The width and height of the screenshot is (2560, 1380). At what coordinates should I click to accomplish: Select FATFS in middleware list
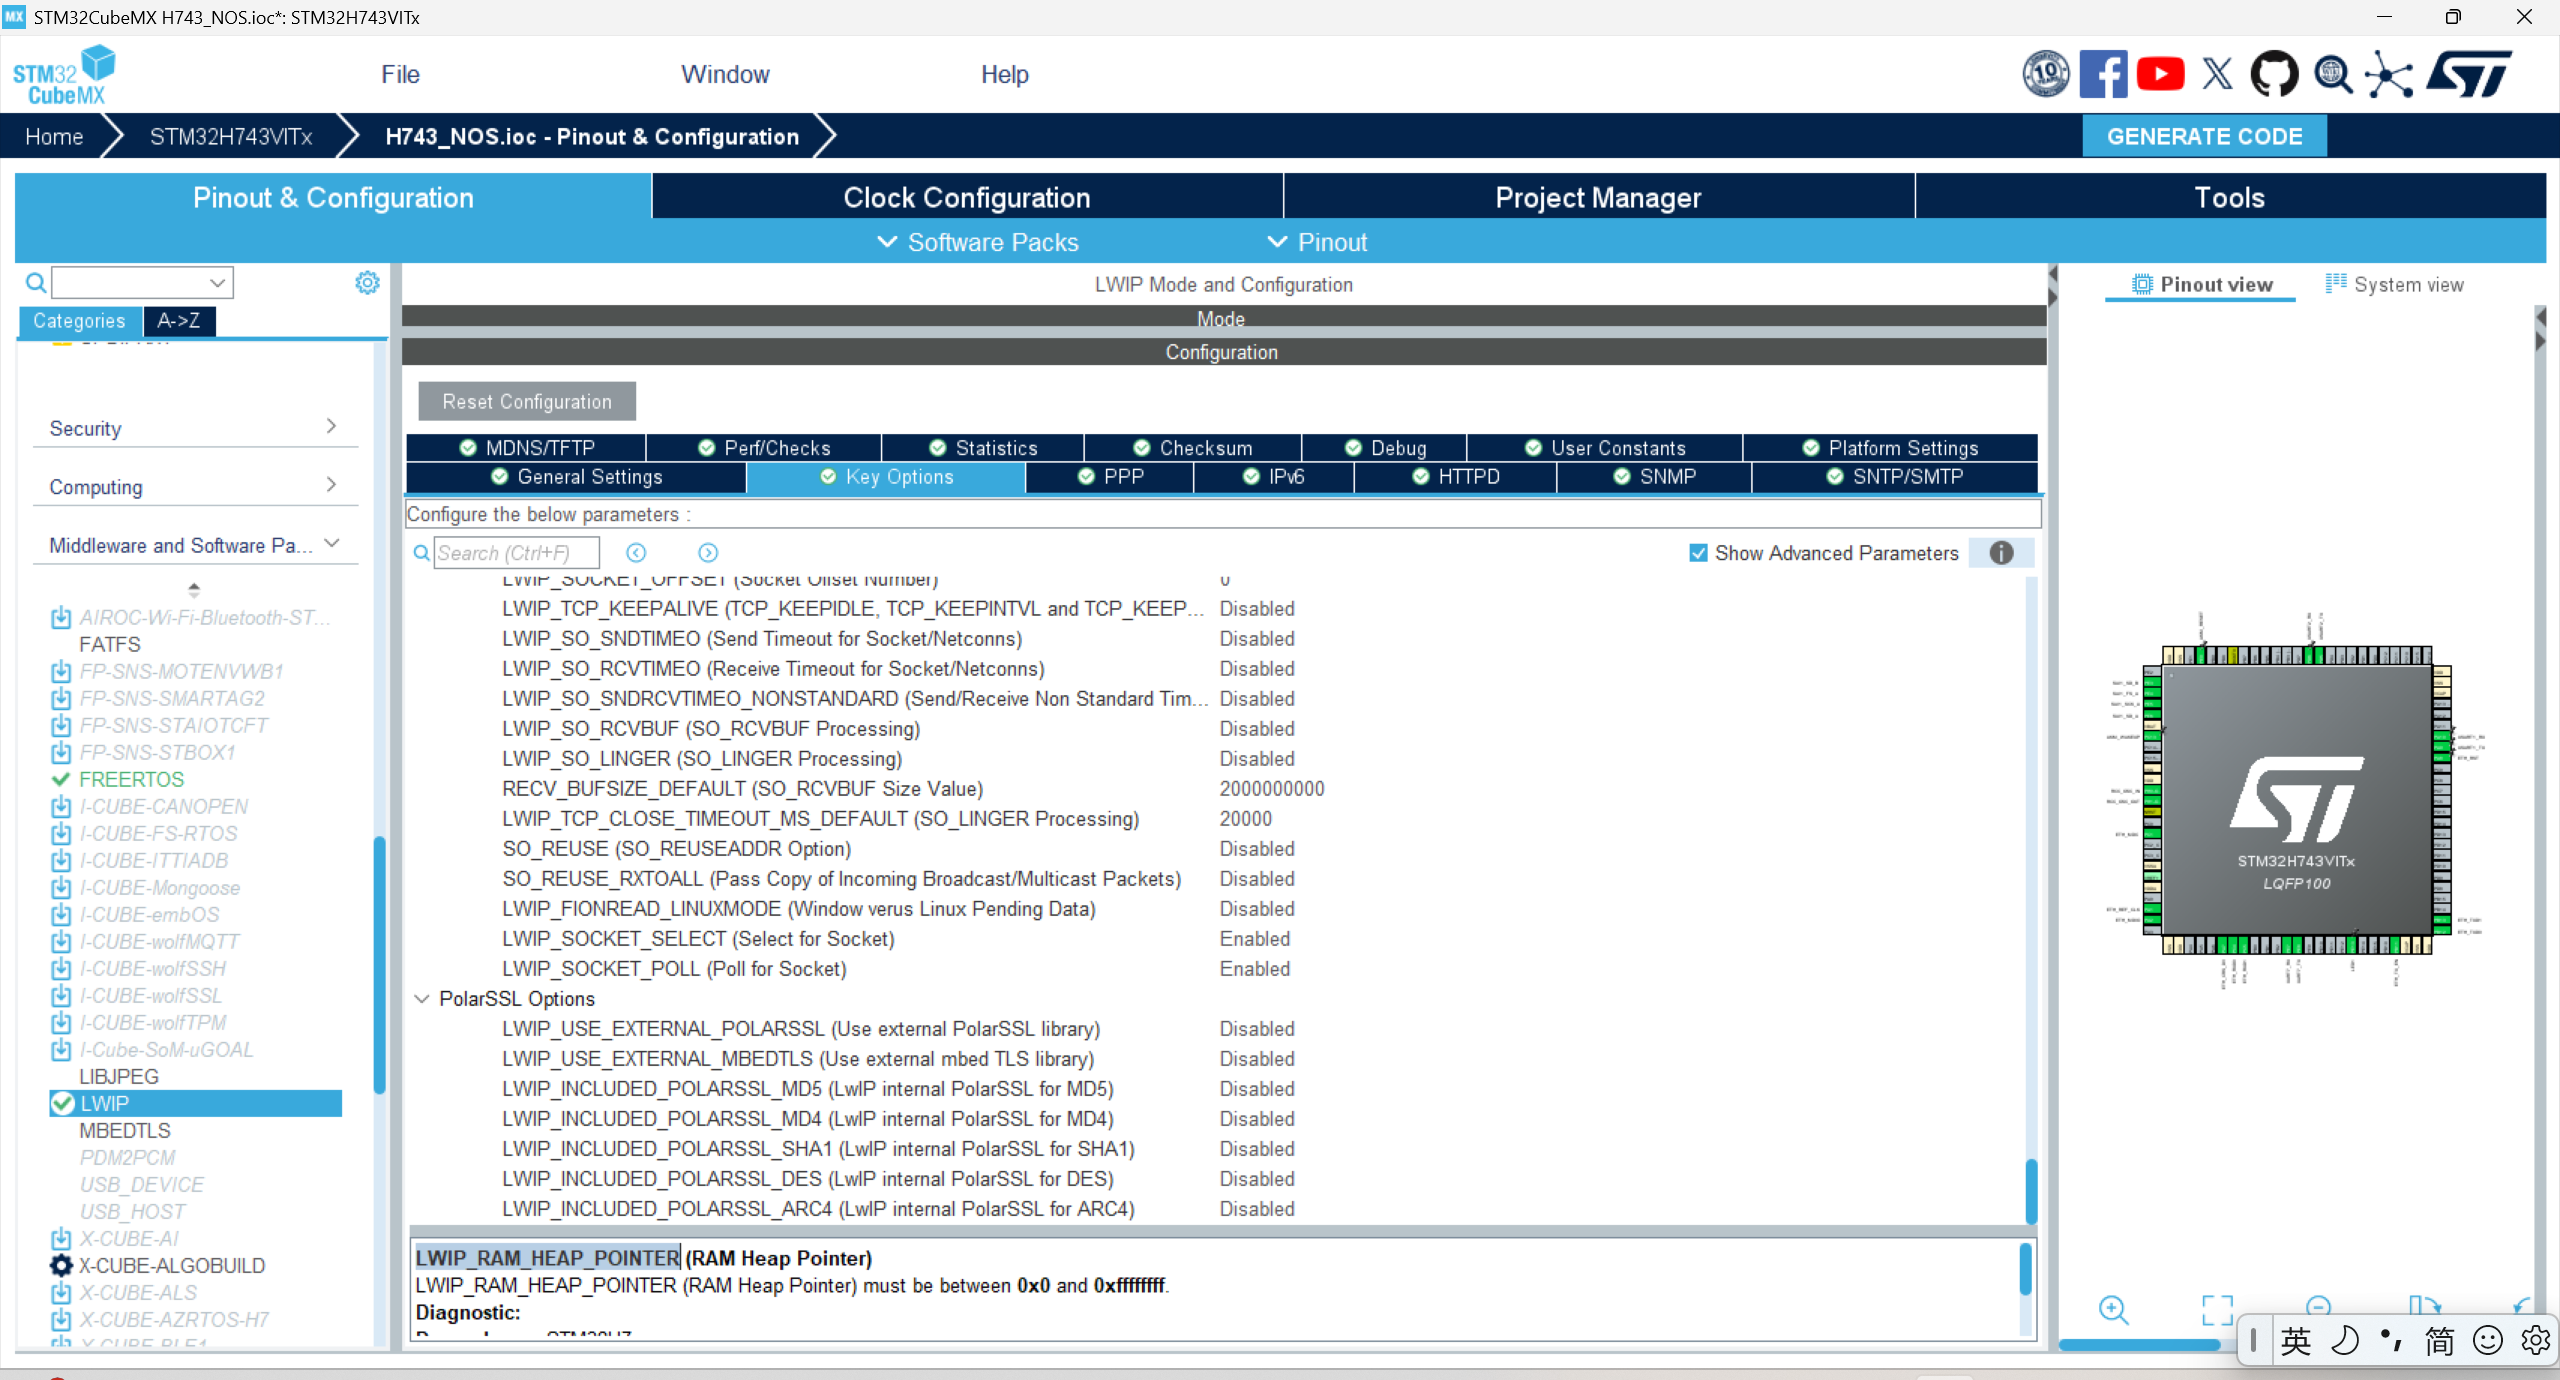click(x=110, y=644)
